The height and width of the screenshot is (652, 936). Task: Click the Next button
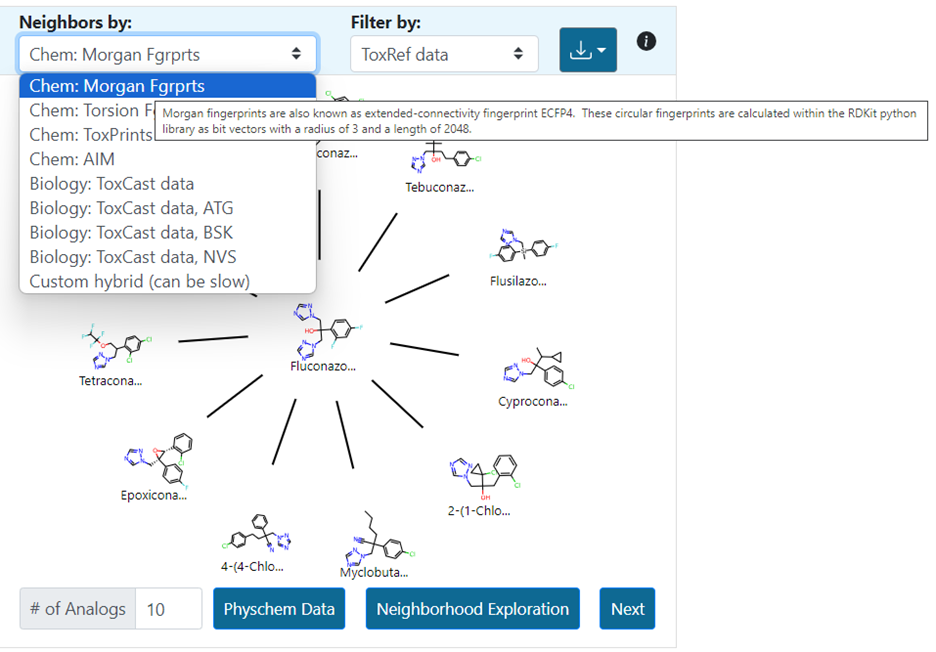627,609
